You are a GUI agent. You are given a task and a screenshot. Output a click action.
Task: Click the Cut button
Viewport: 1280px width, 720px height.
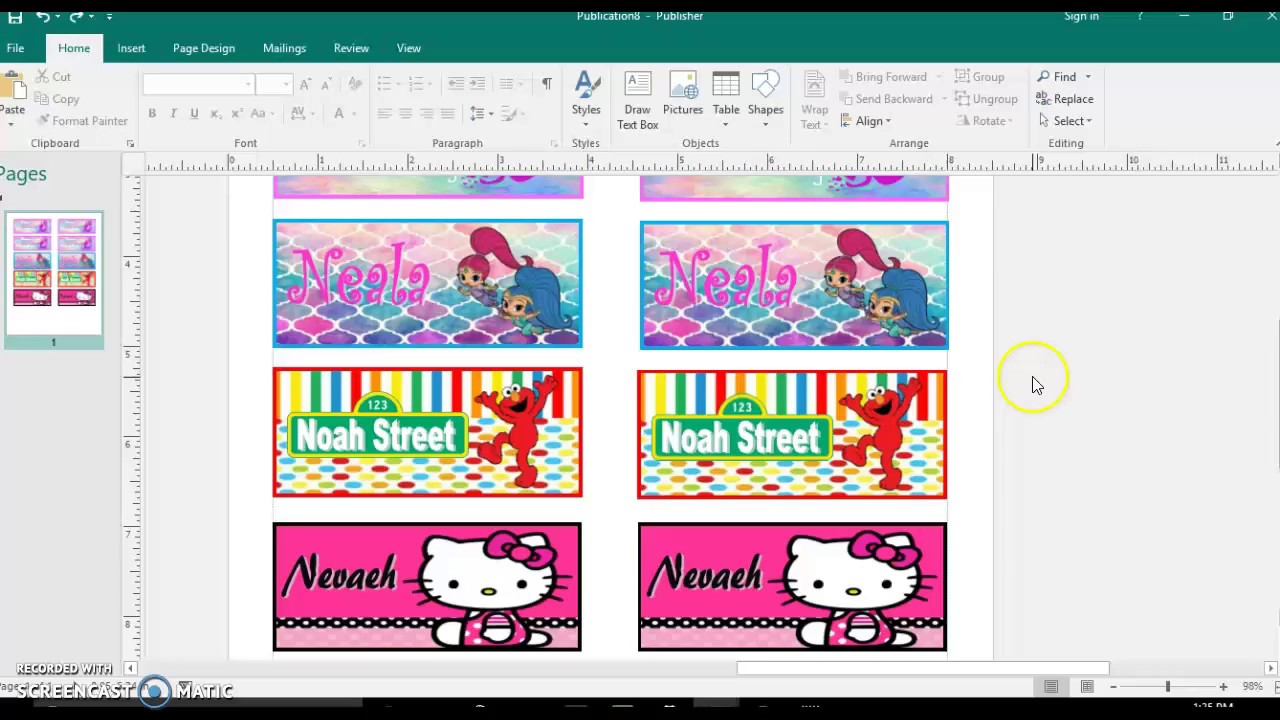[x=53, y=77]
